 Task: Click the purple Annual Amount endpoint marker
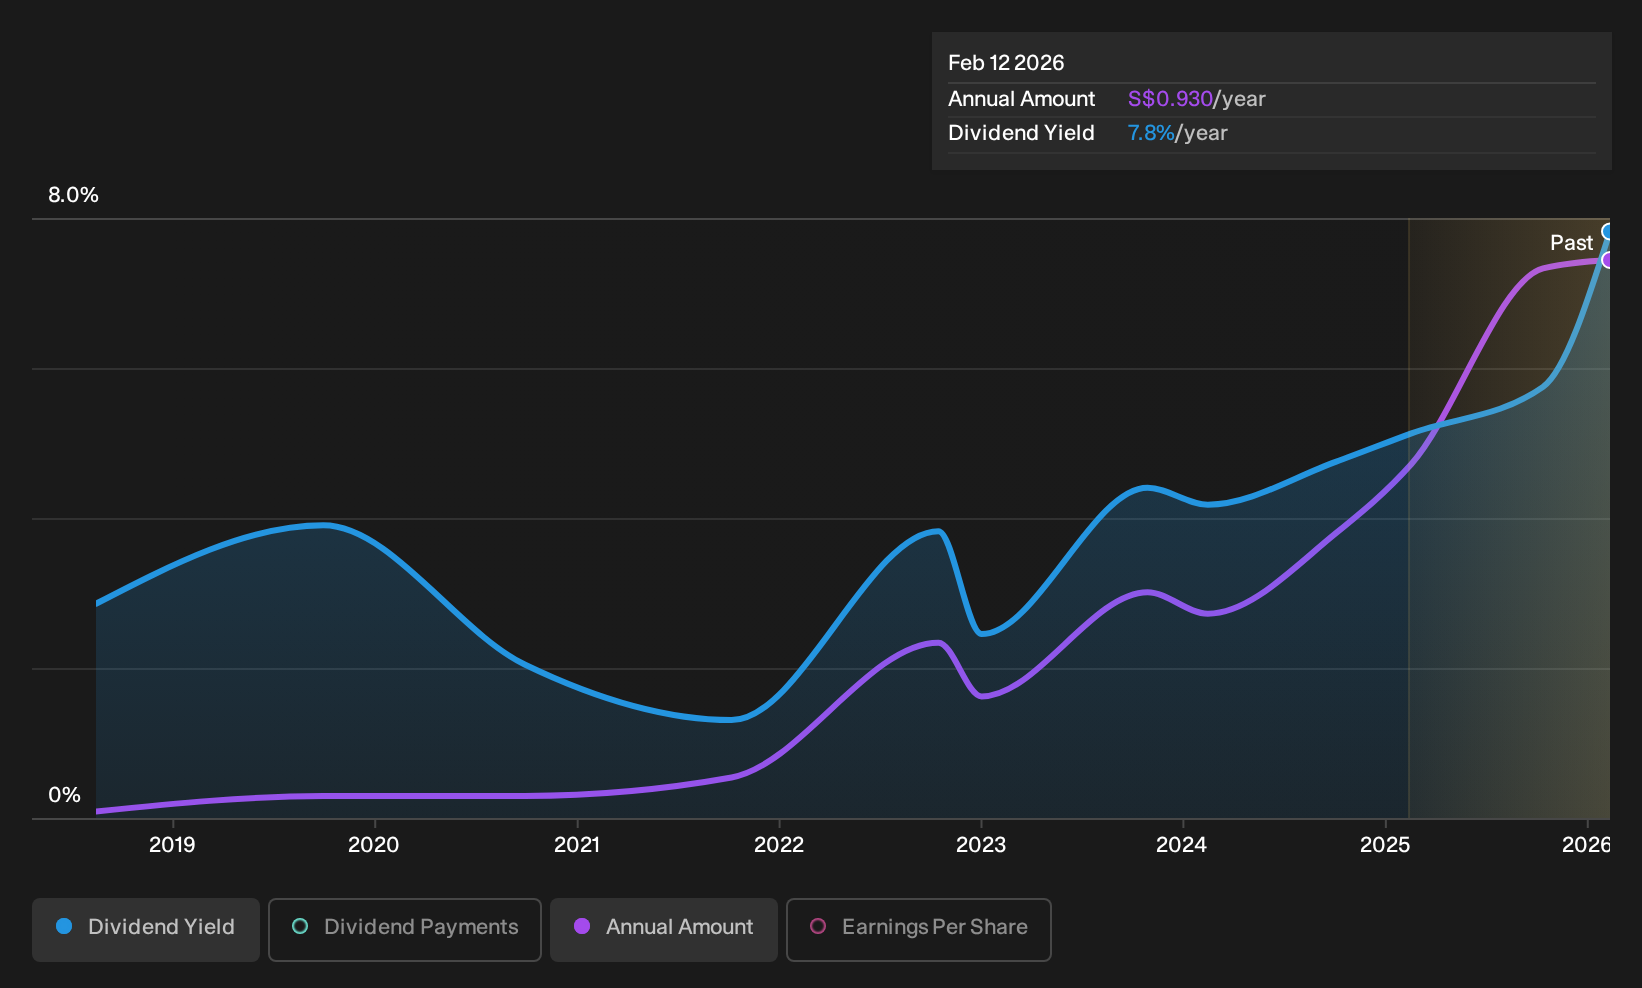pyautogui.click(x=1608, y=260)
